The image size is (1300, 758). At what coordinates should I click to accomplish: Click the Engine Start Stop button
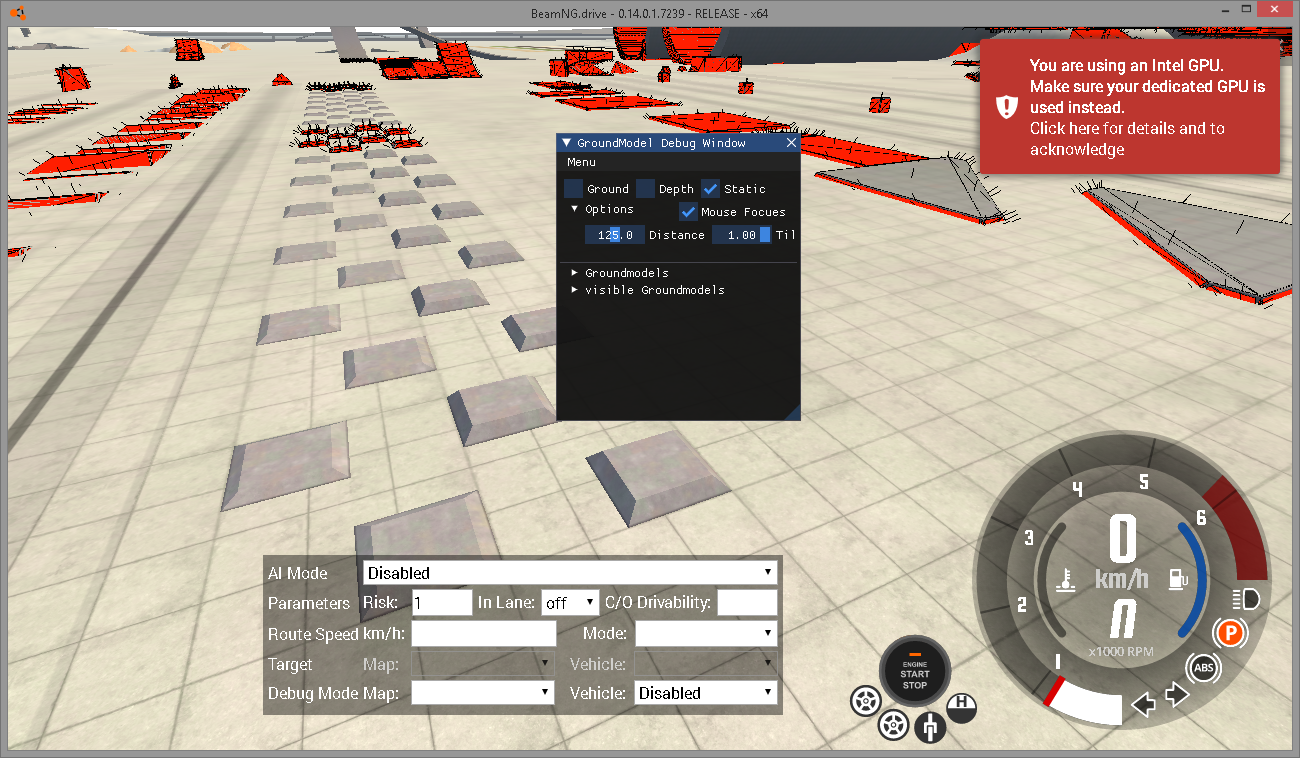click(x=914, y=672)
